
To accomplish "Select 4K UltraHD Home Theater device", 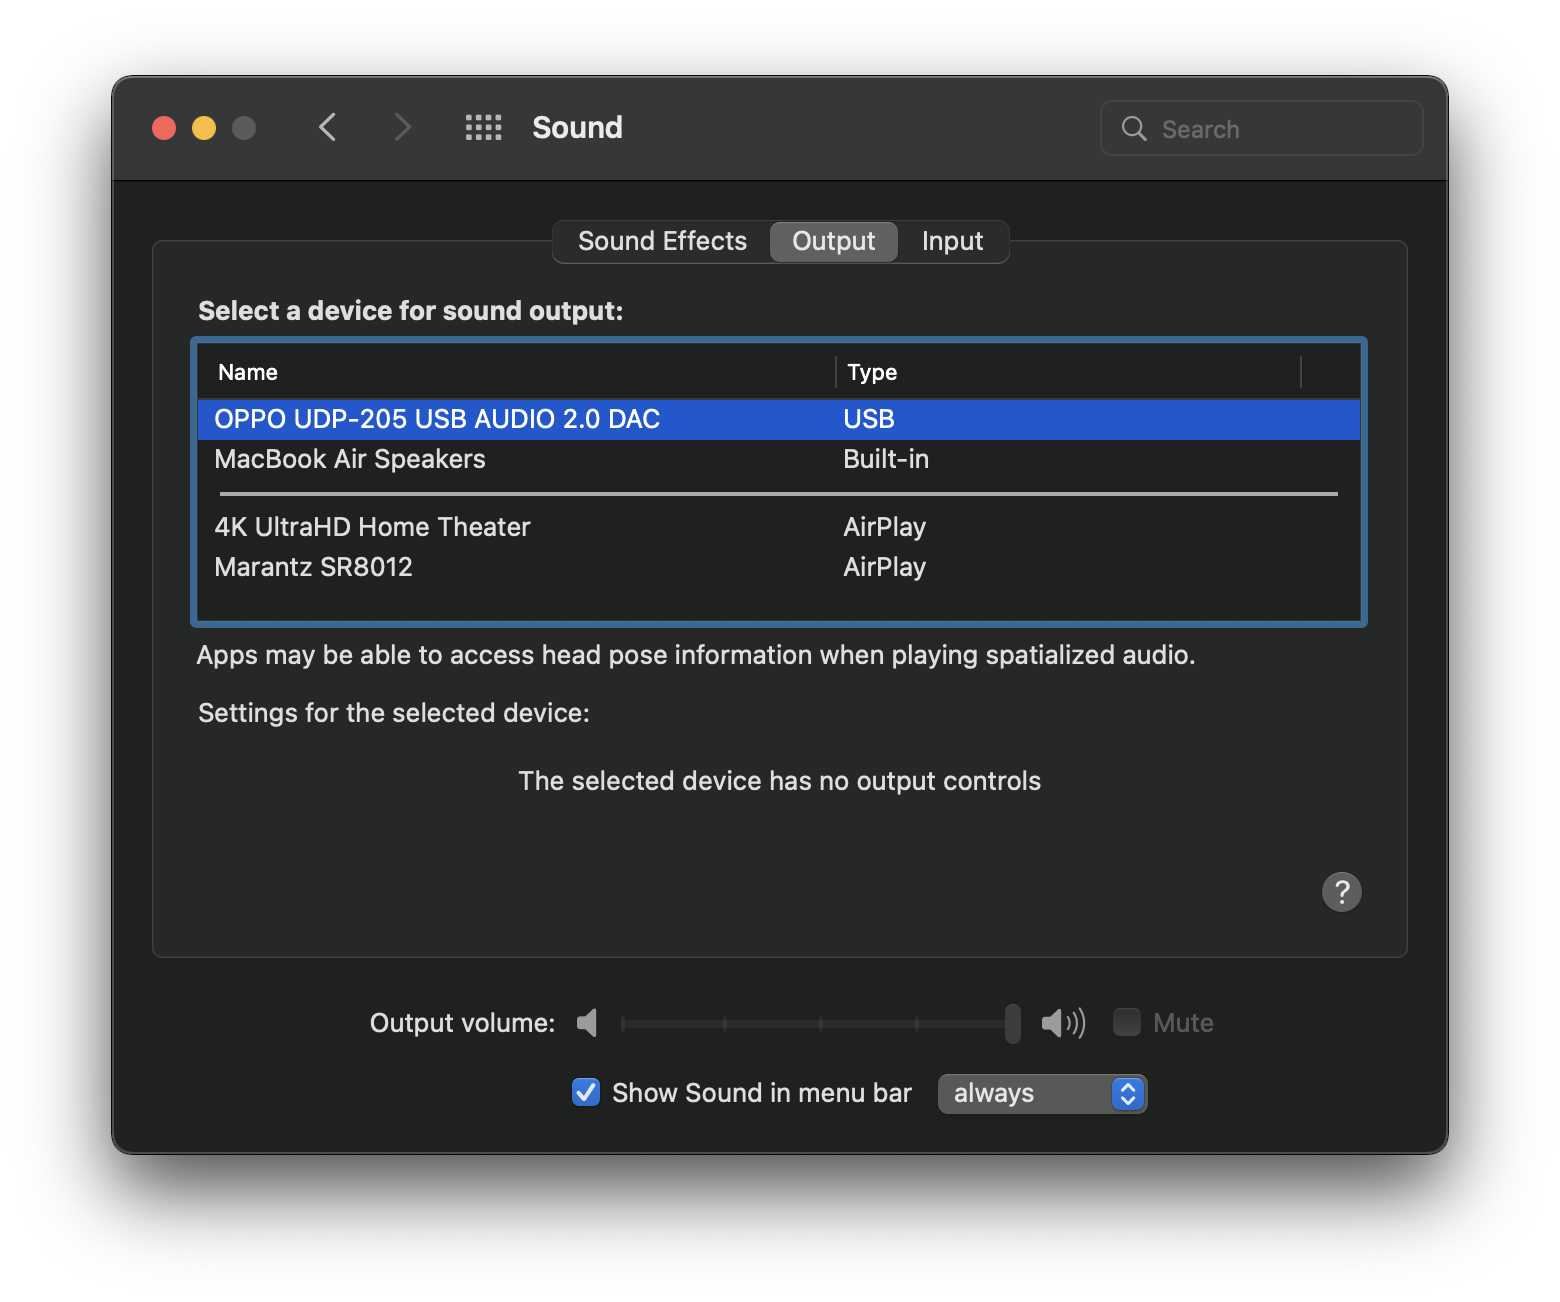I will click(372, 527).
